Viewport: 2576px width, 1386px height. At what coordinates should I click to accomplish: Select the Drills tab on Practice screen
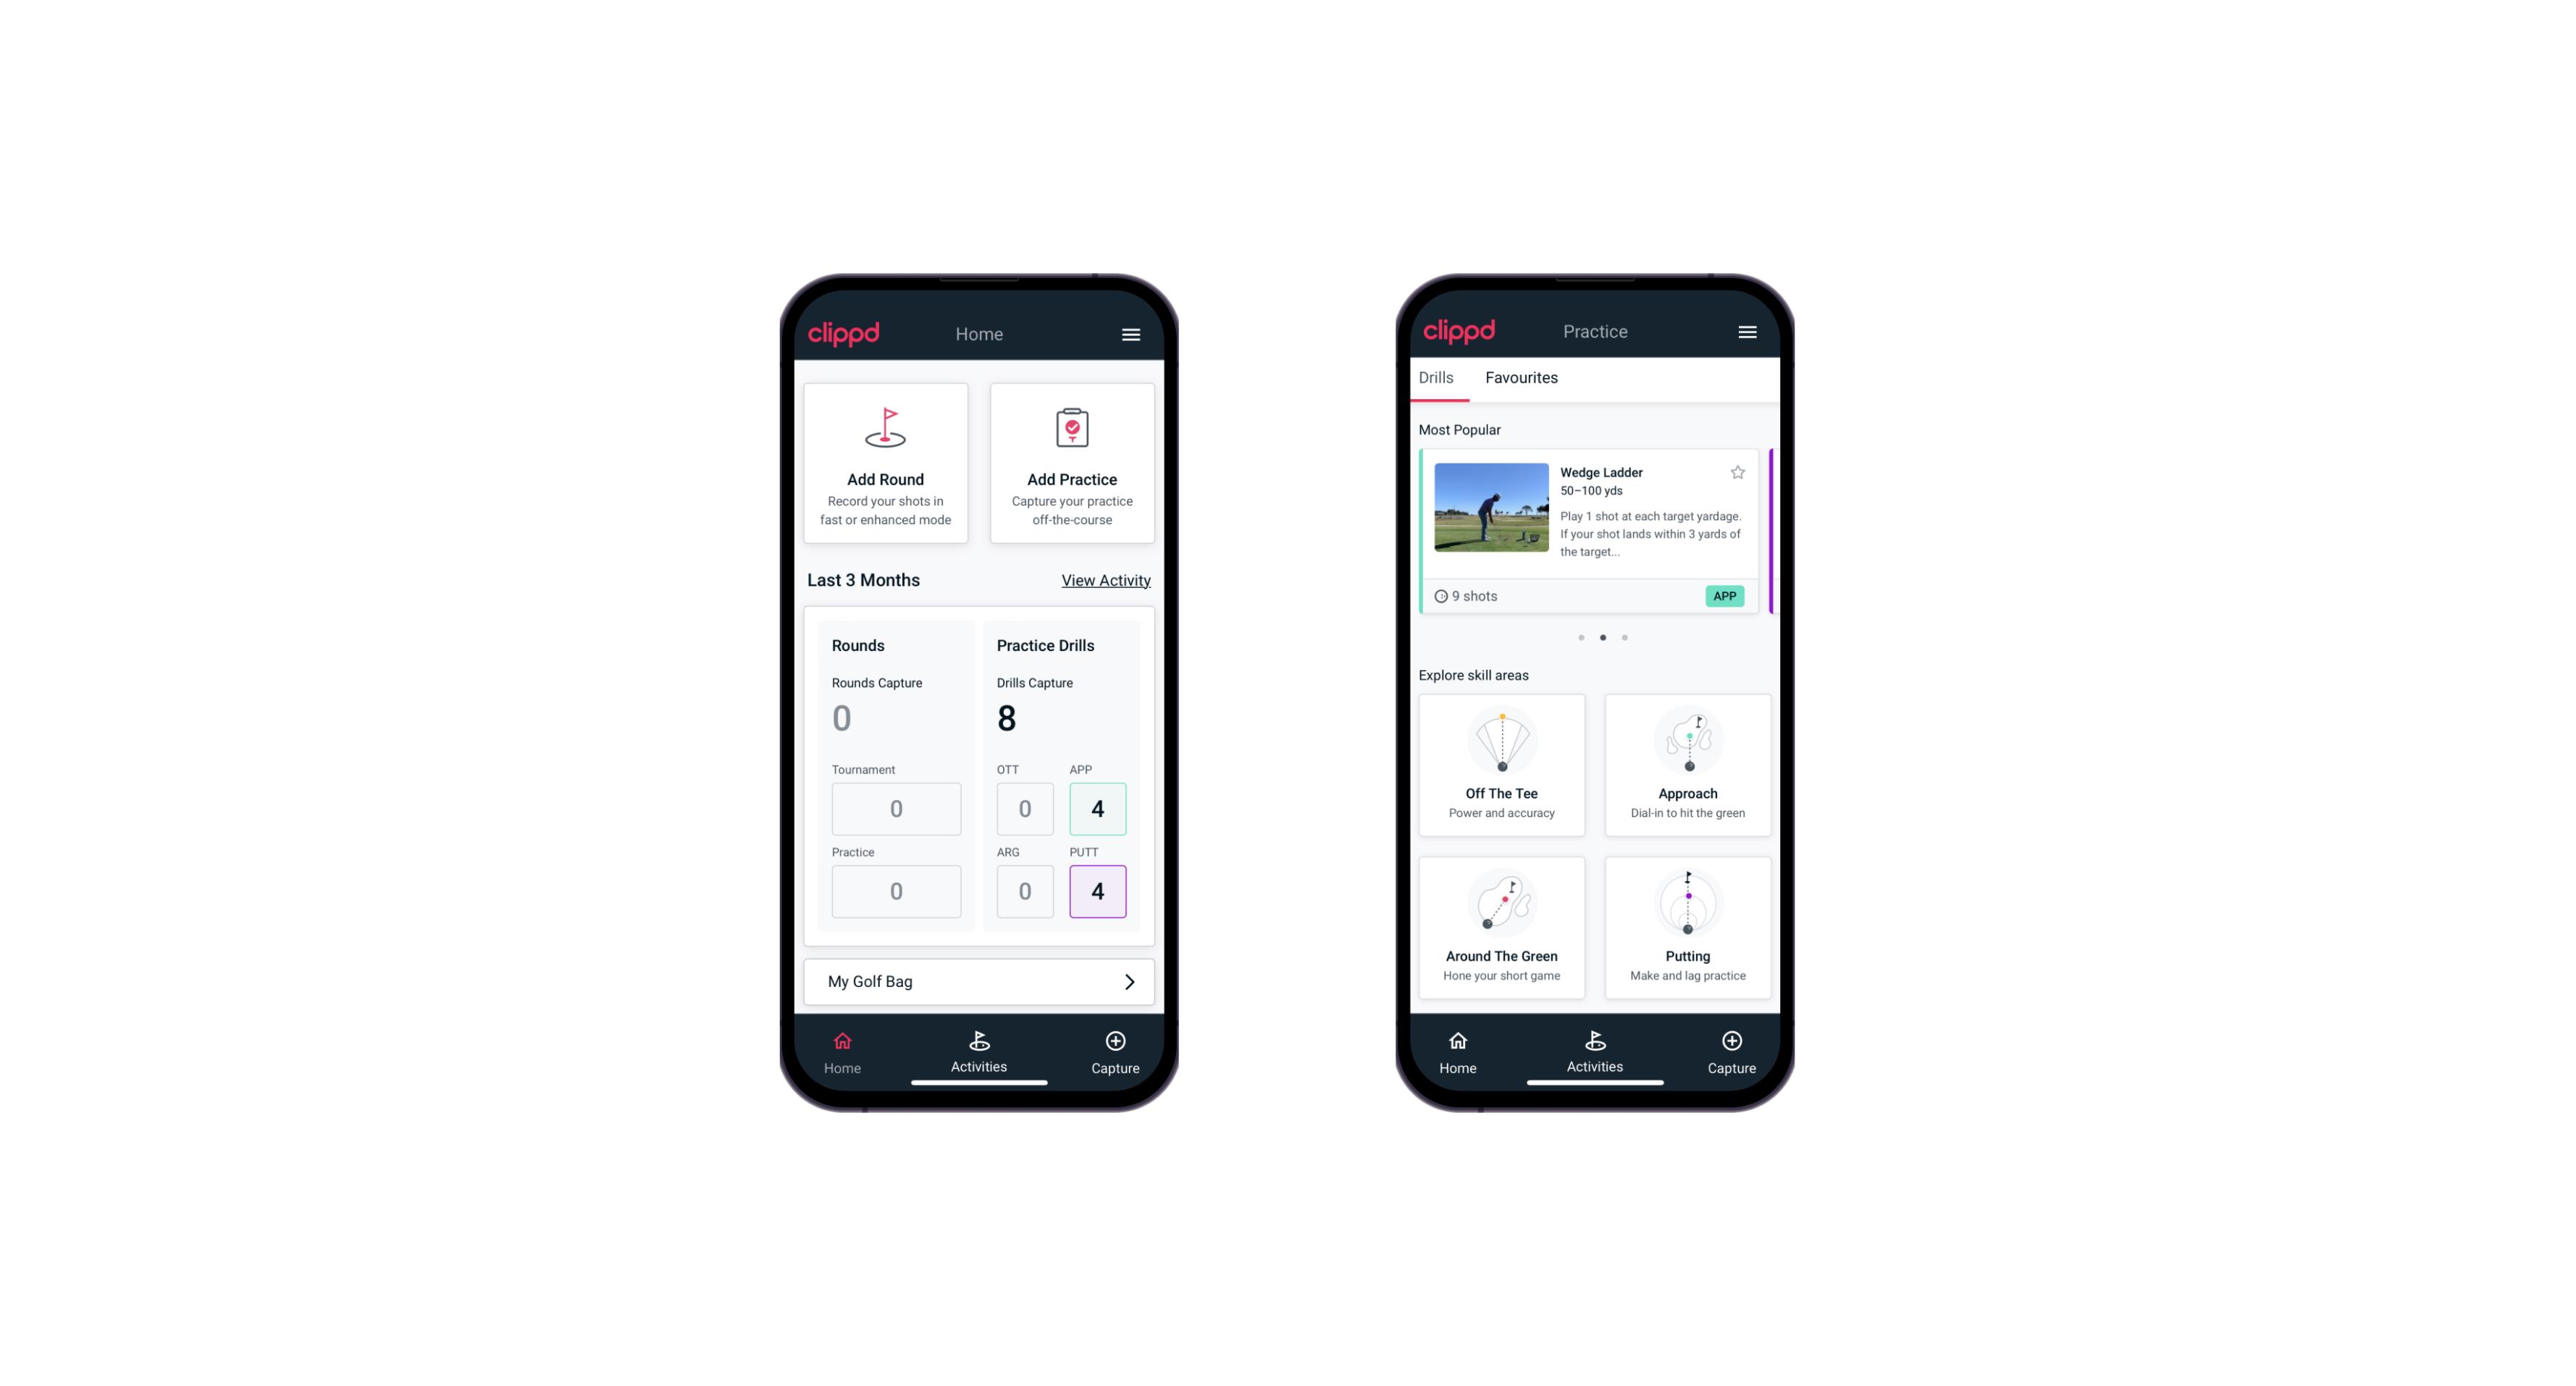(x=1435, y=377)
